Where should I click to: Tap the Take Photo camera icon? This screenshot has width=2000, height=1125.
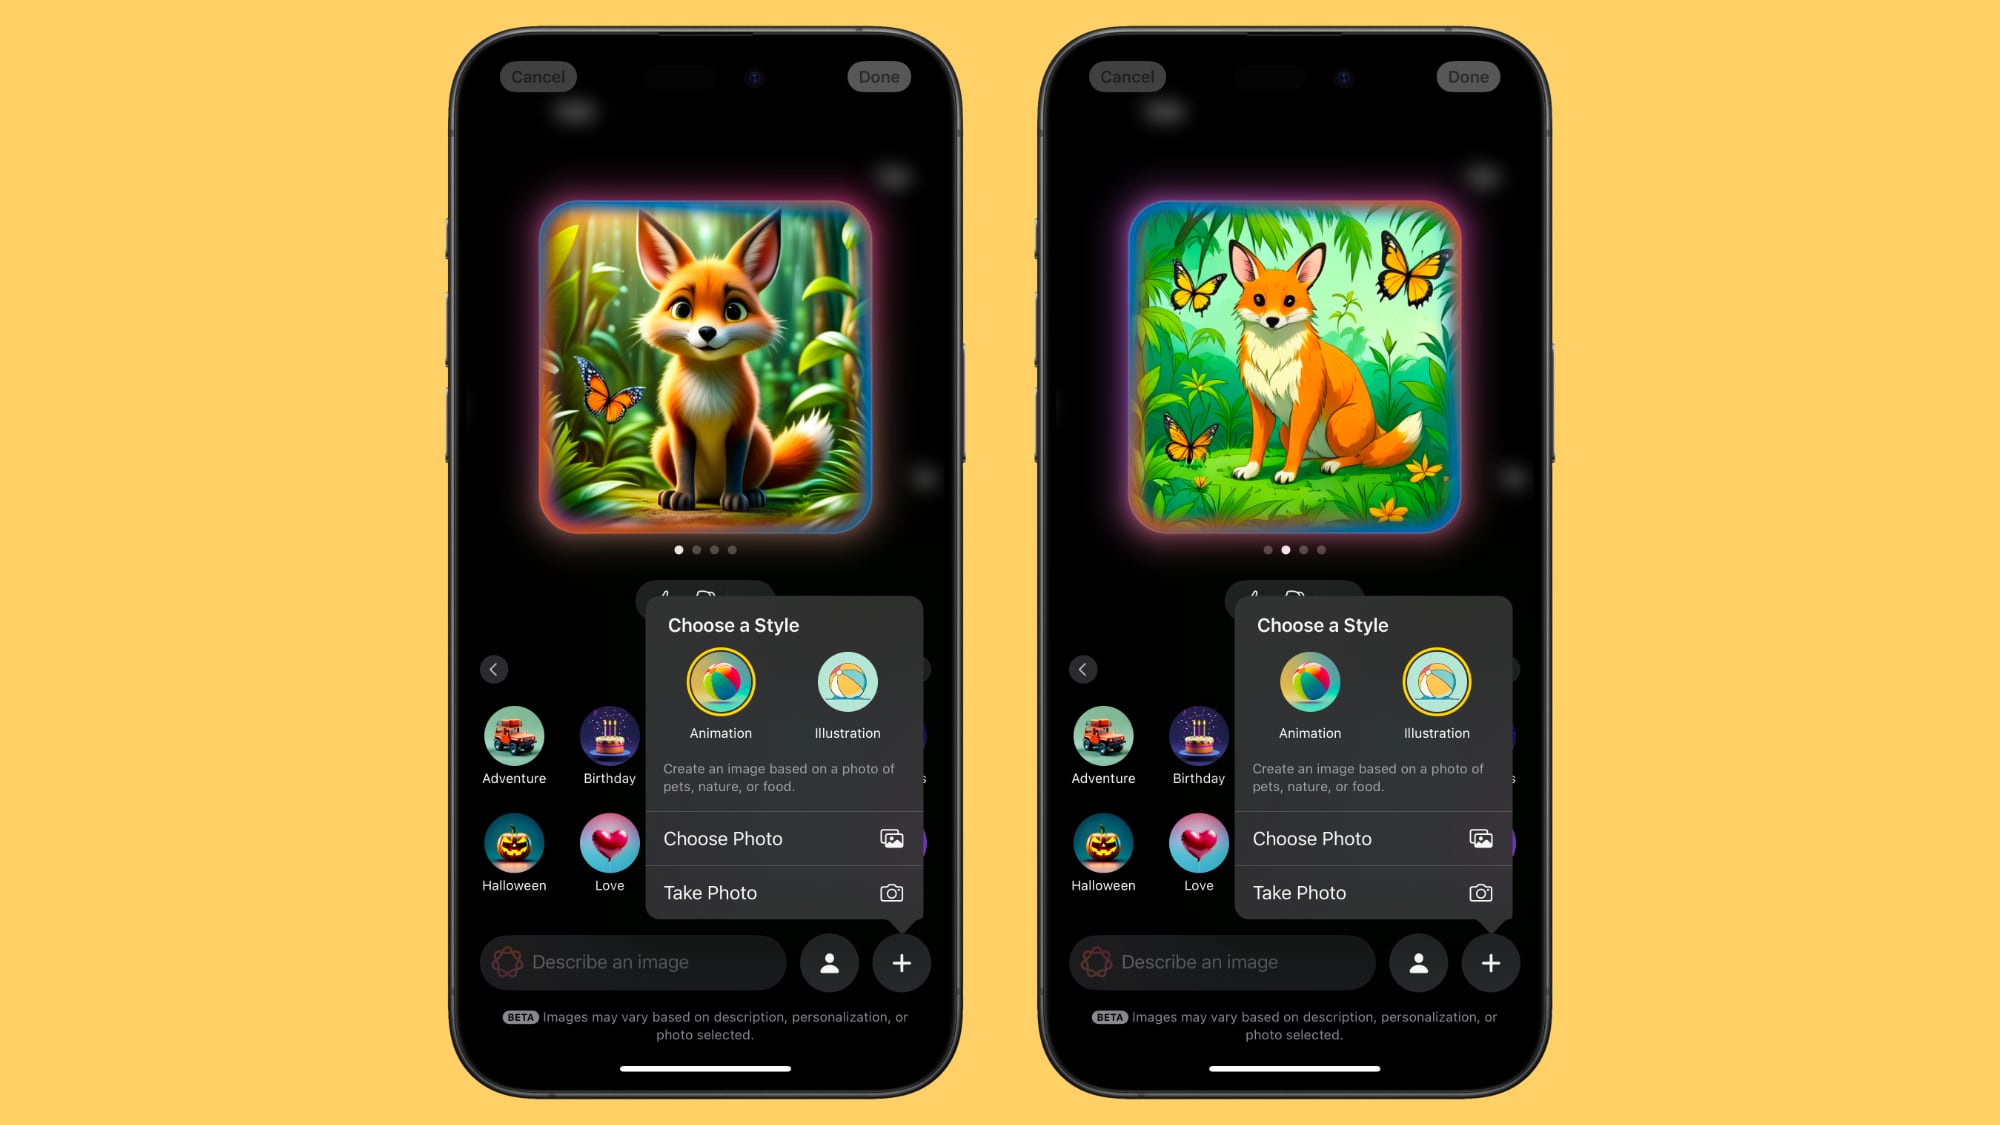click(x=890, y=893)
